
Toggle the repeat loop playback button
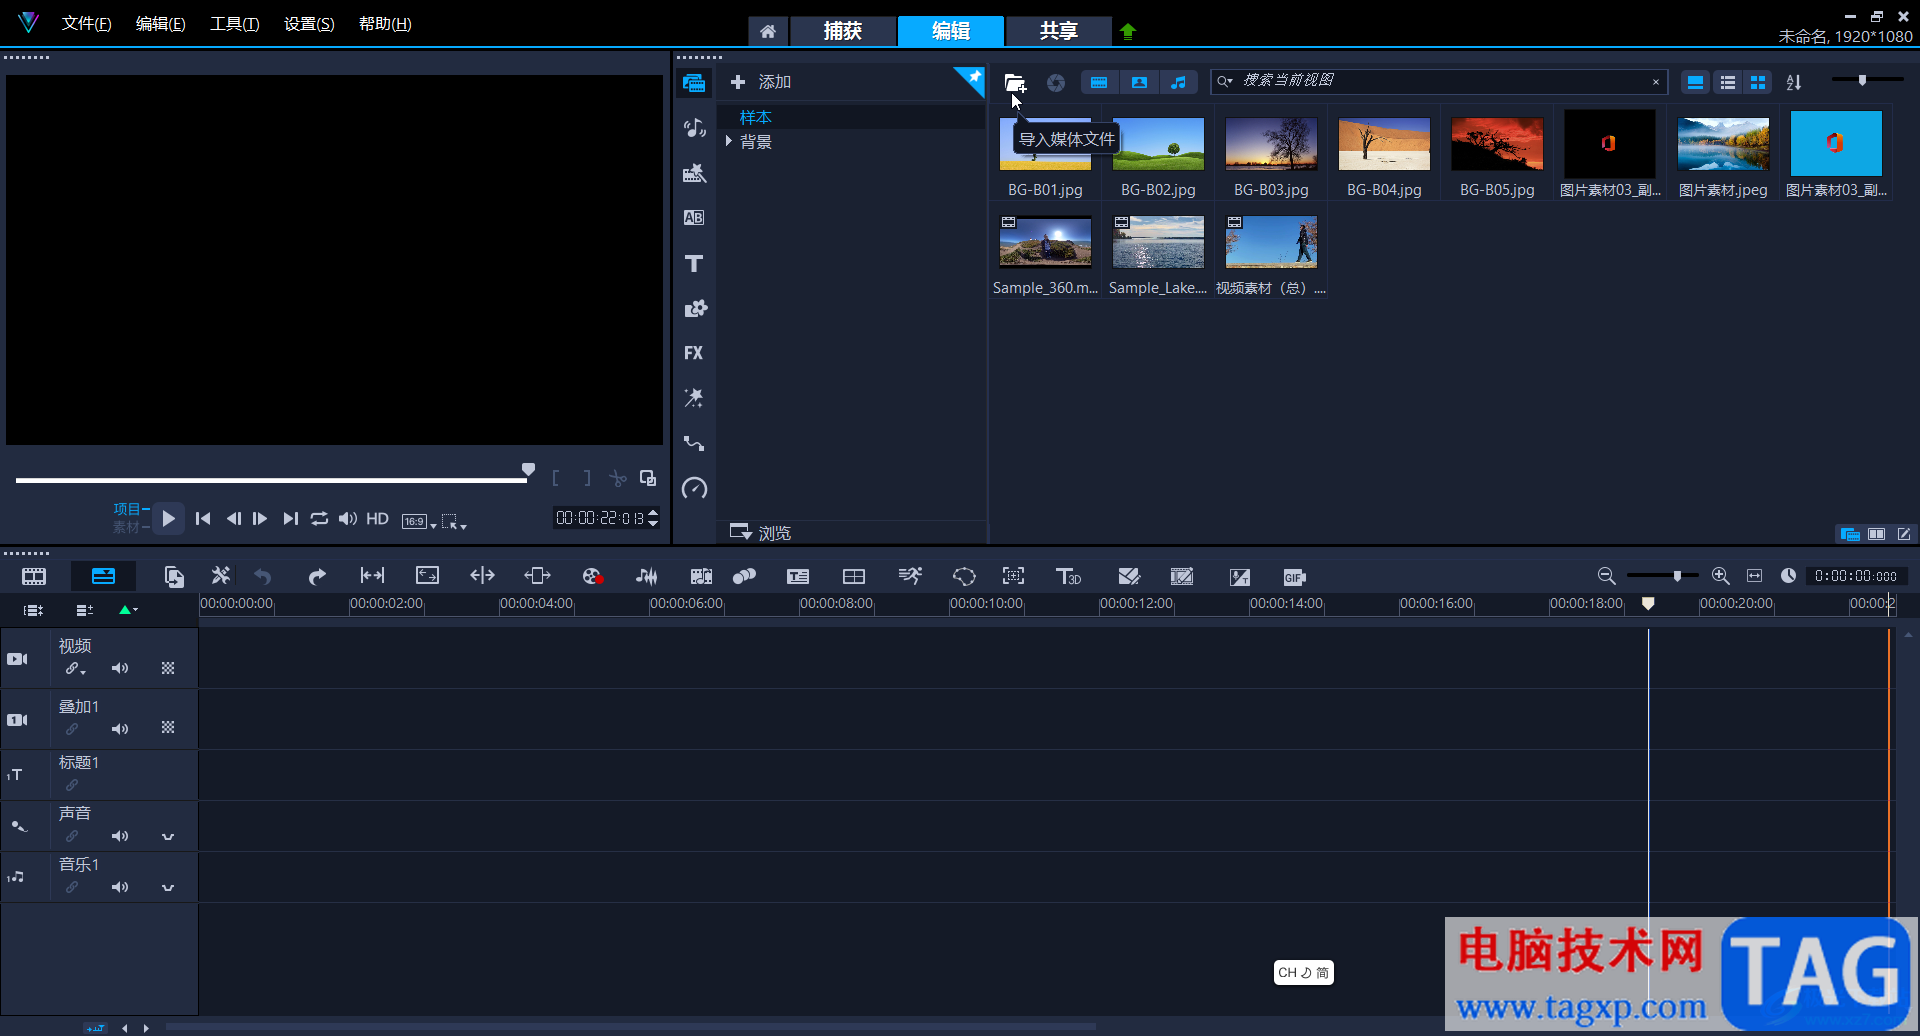pos(319,518)
